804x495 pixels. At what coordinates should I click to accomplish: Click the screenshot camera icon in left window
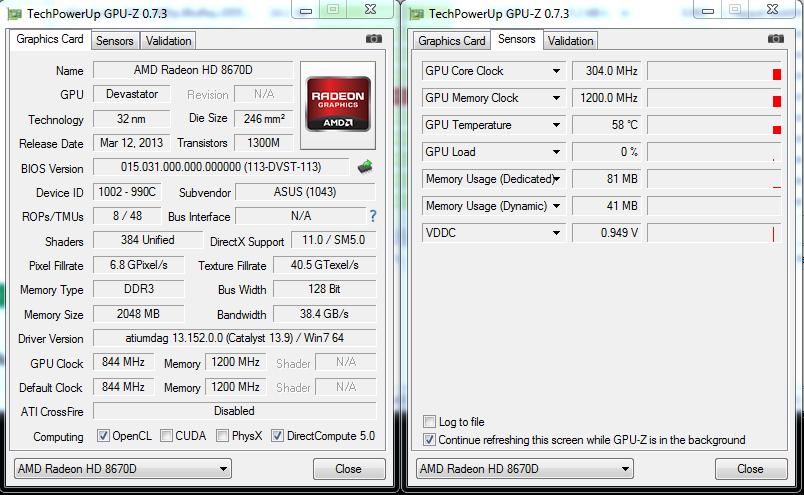tap(374, 38)
